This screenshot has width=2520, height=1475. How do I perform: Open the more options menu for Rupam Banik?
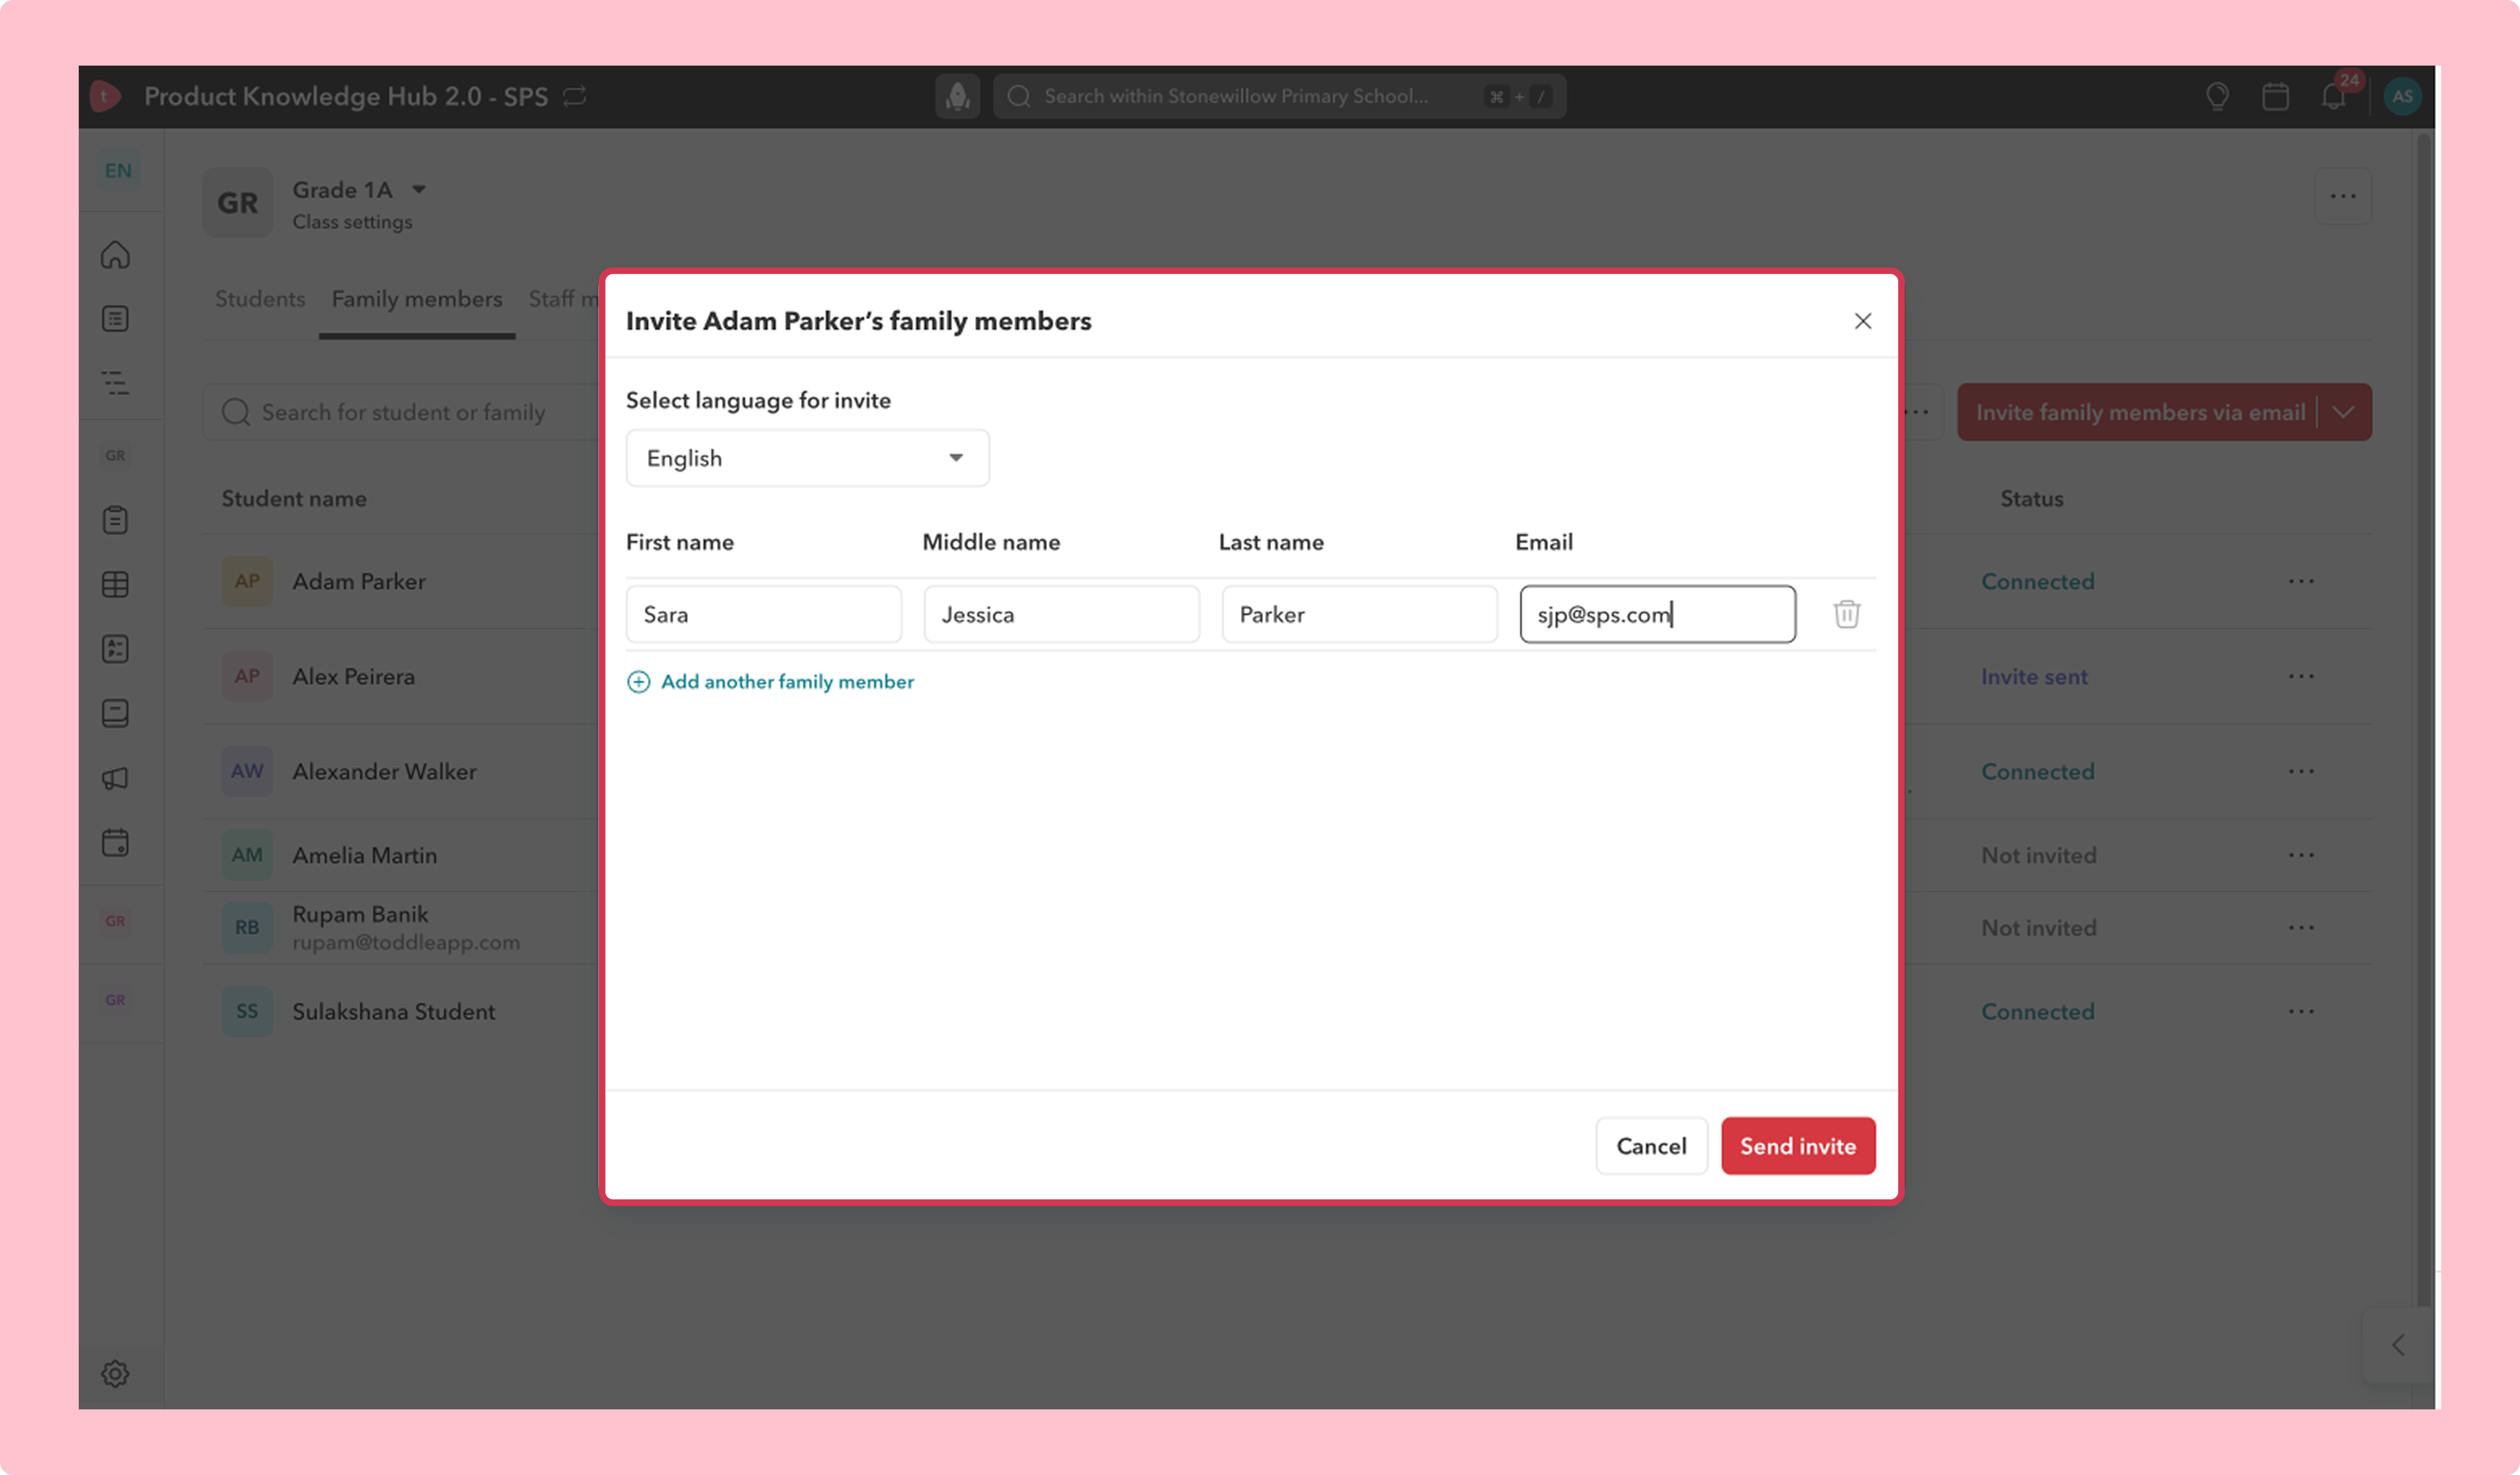point(2301,927)
